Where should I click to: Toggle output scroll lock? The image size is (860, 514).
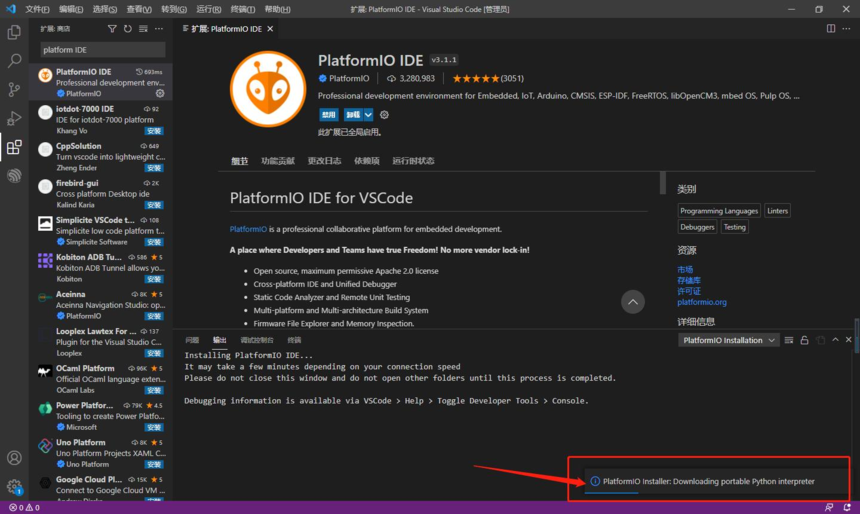coord(804,340)
